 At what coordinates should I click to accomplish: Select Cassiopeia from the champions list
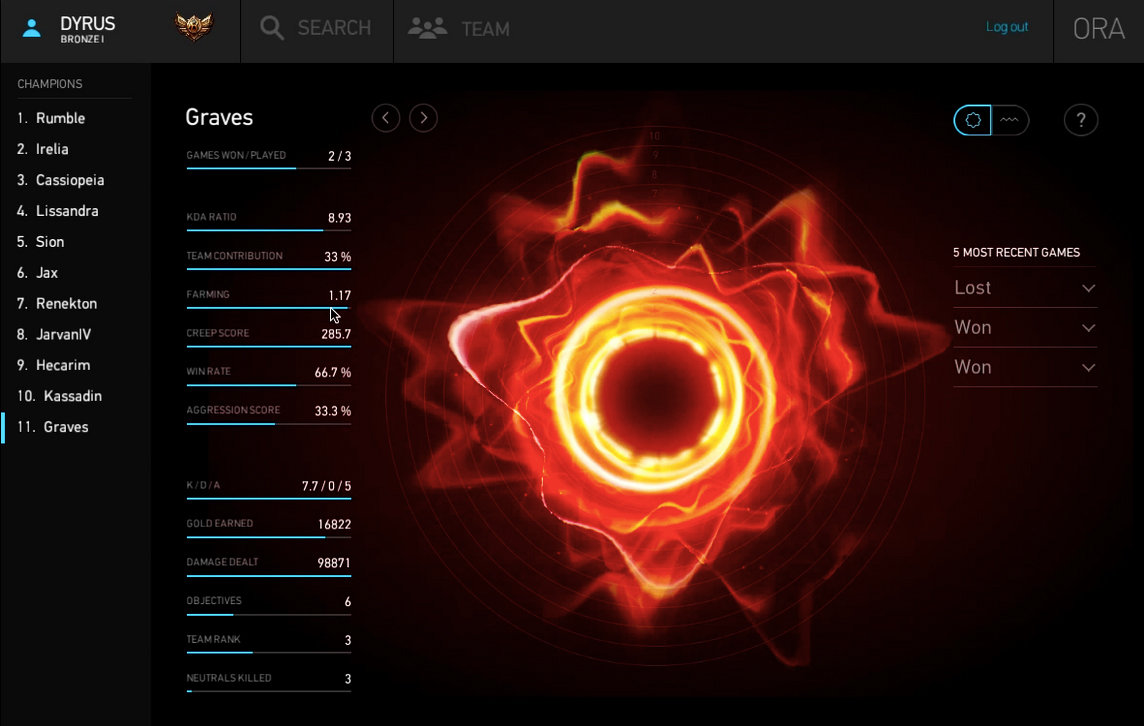pos(70,180)
